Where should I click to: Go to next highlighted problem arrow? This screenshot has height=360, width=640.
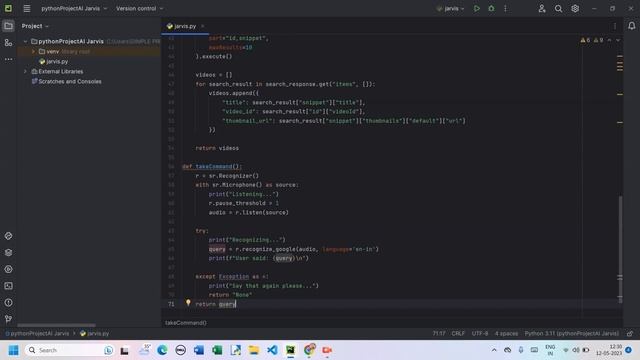pyautogui.click(x=618, y=40)
